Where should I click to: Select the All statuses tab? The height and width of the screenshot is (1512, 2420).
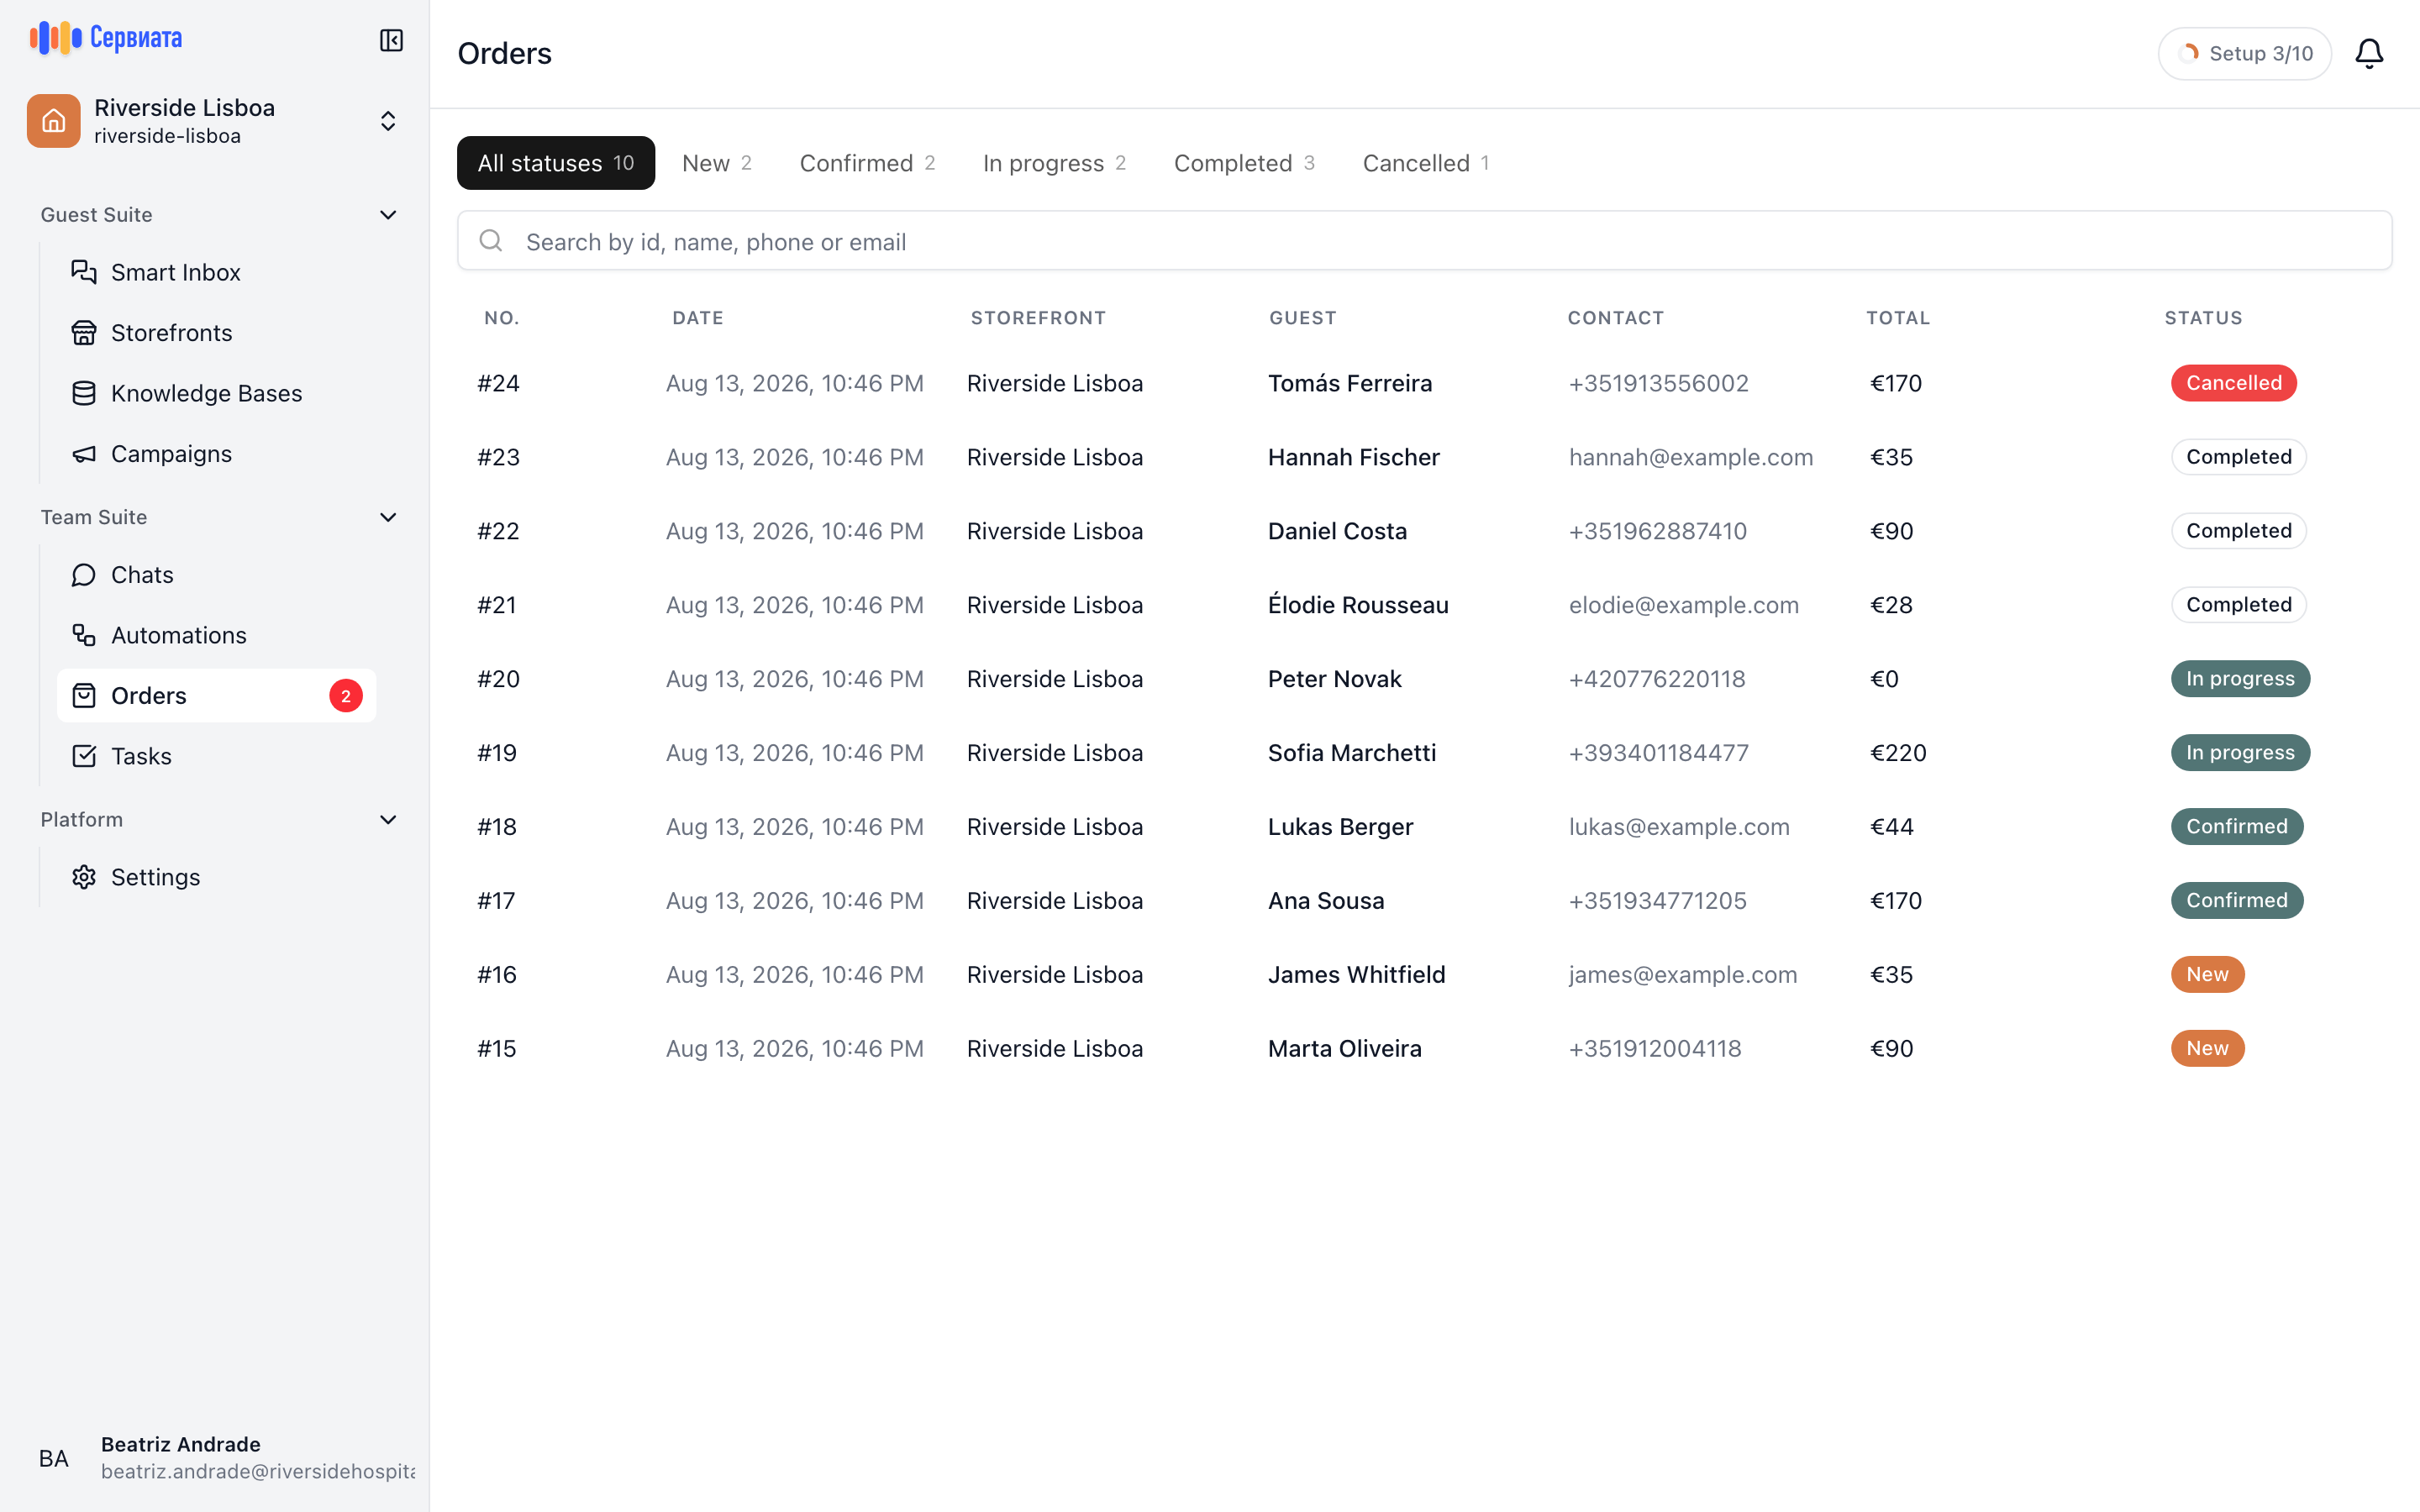556,163
